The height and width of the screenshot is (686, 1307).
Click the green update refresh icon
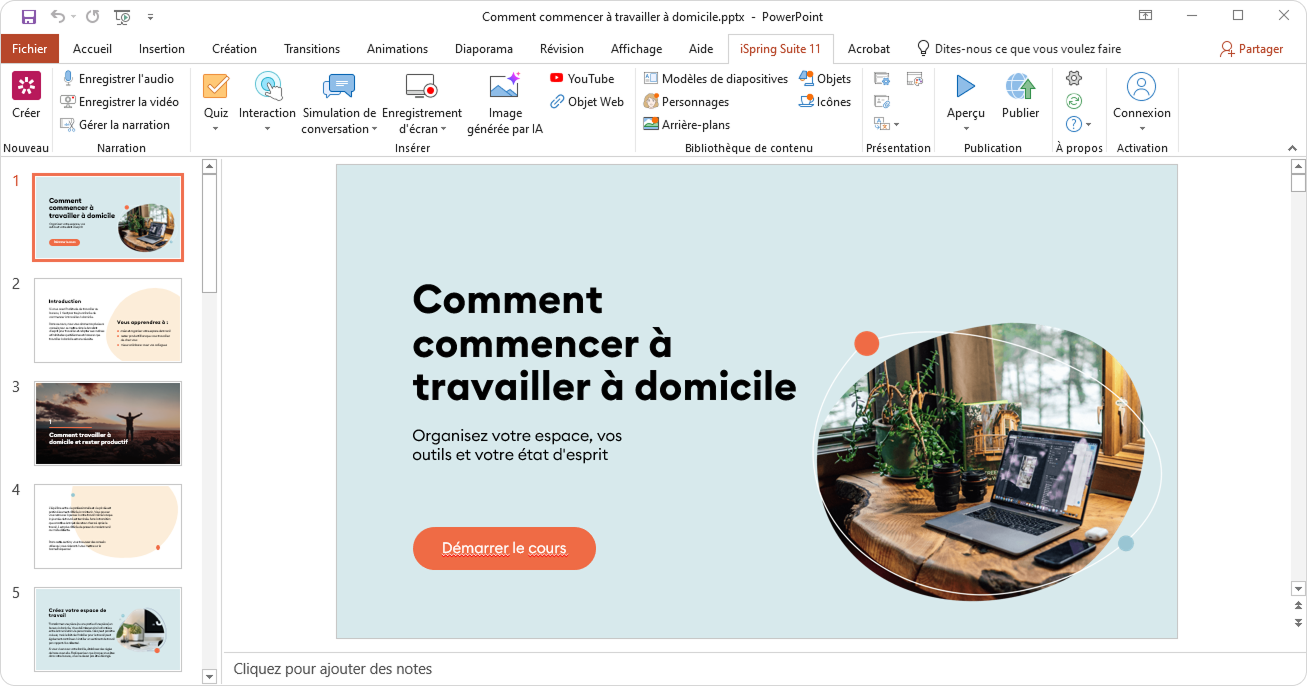(1074, 101)
